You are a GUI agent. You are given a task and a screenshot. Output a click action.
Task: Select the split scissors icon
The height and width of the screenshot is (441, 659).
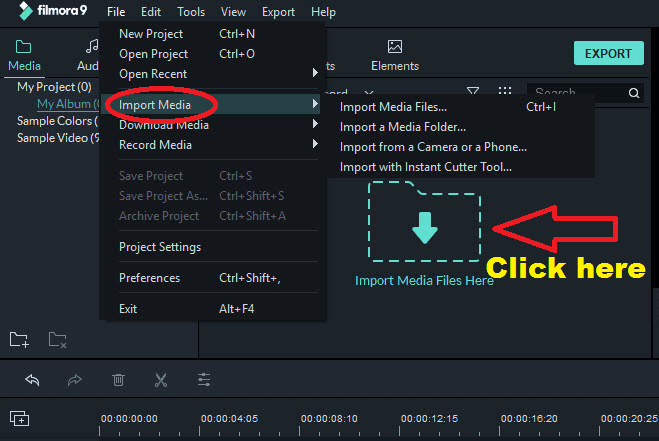pyautogui.click(x=161, y=380)
